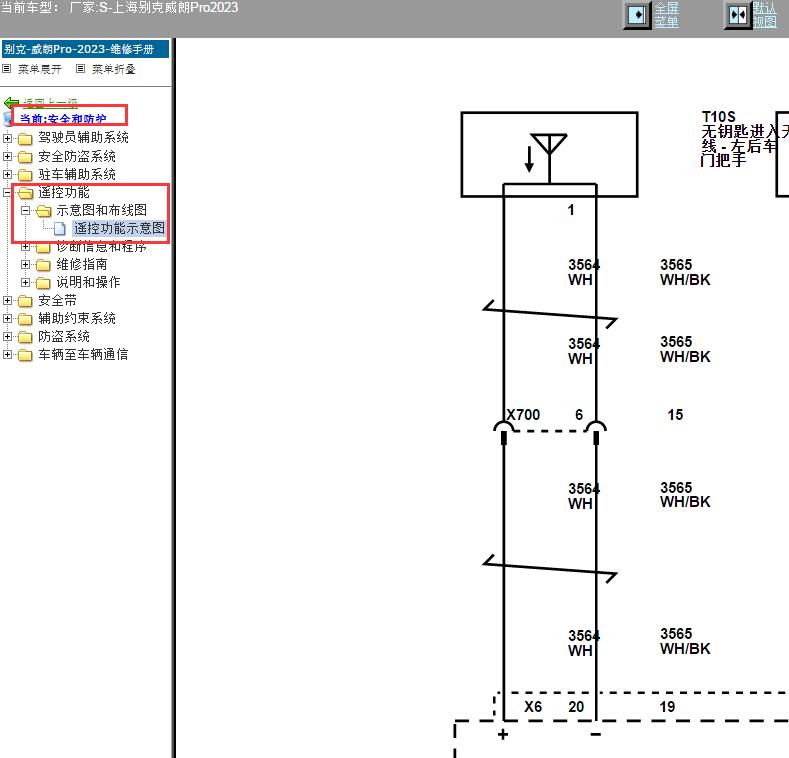Screen dimensions: 789x758
Task: Click the default view icon
Action: [x=738, y=15]
